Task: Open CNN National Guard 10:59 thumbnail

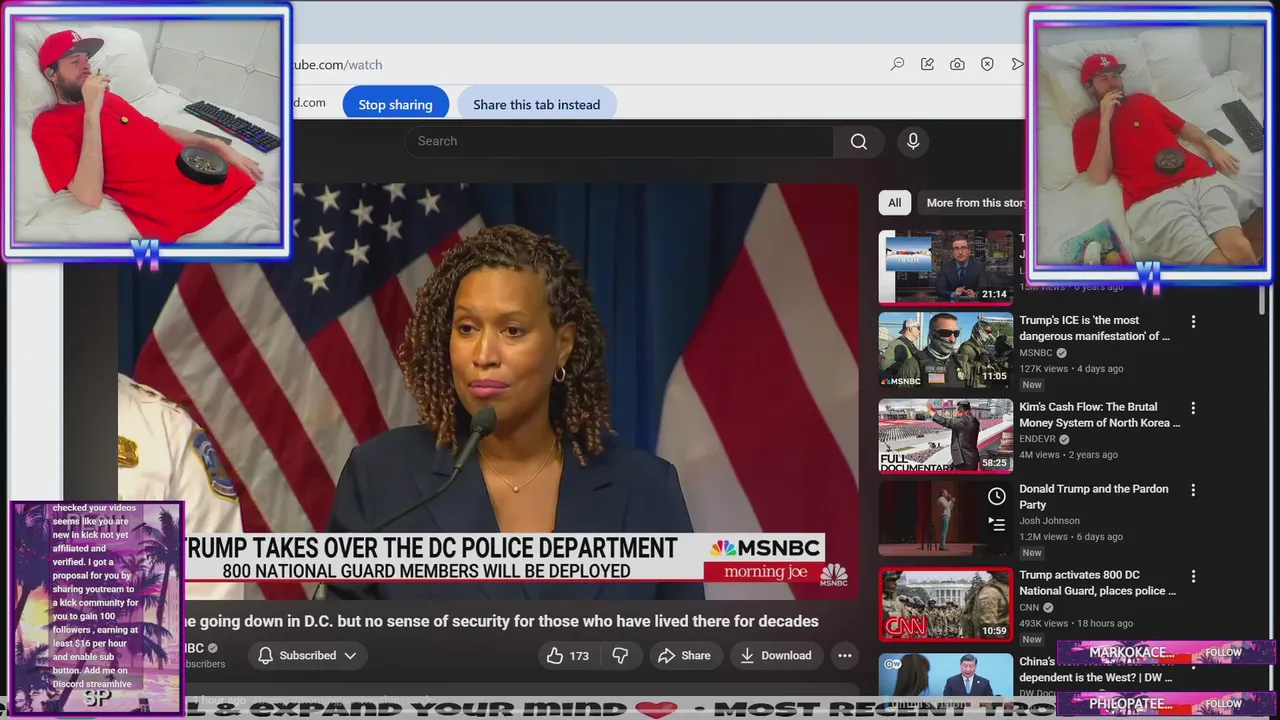Action: 946,604
